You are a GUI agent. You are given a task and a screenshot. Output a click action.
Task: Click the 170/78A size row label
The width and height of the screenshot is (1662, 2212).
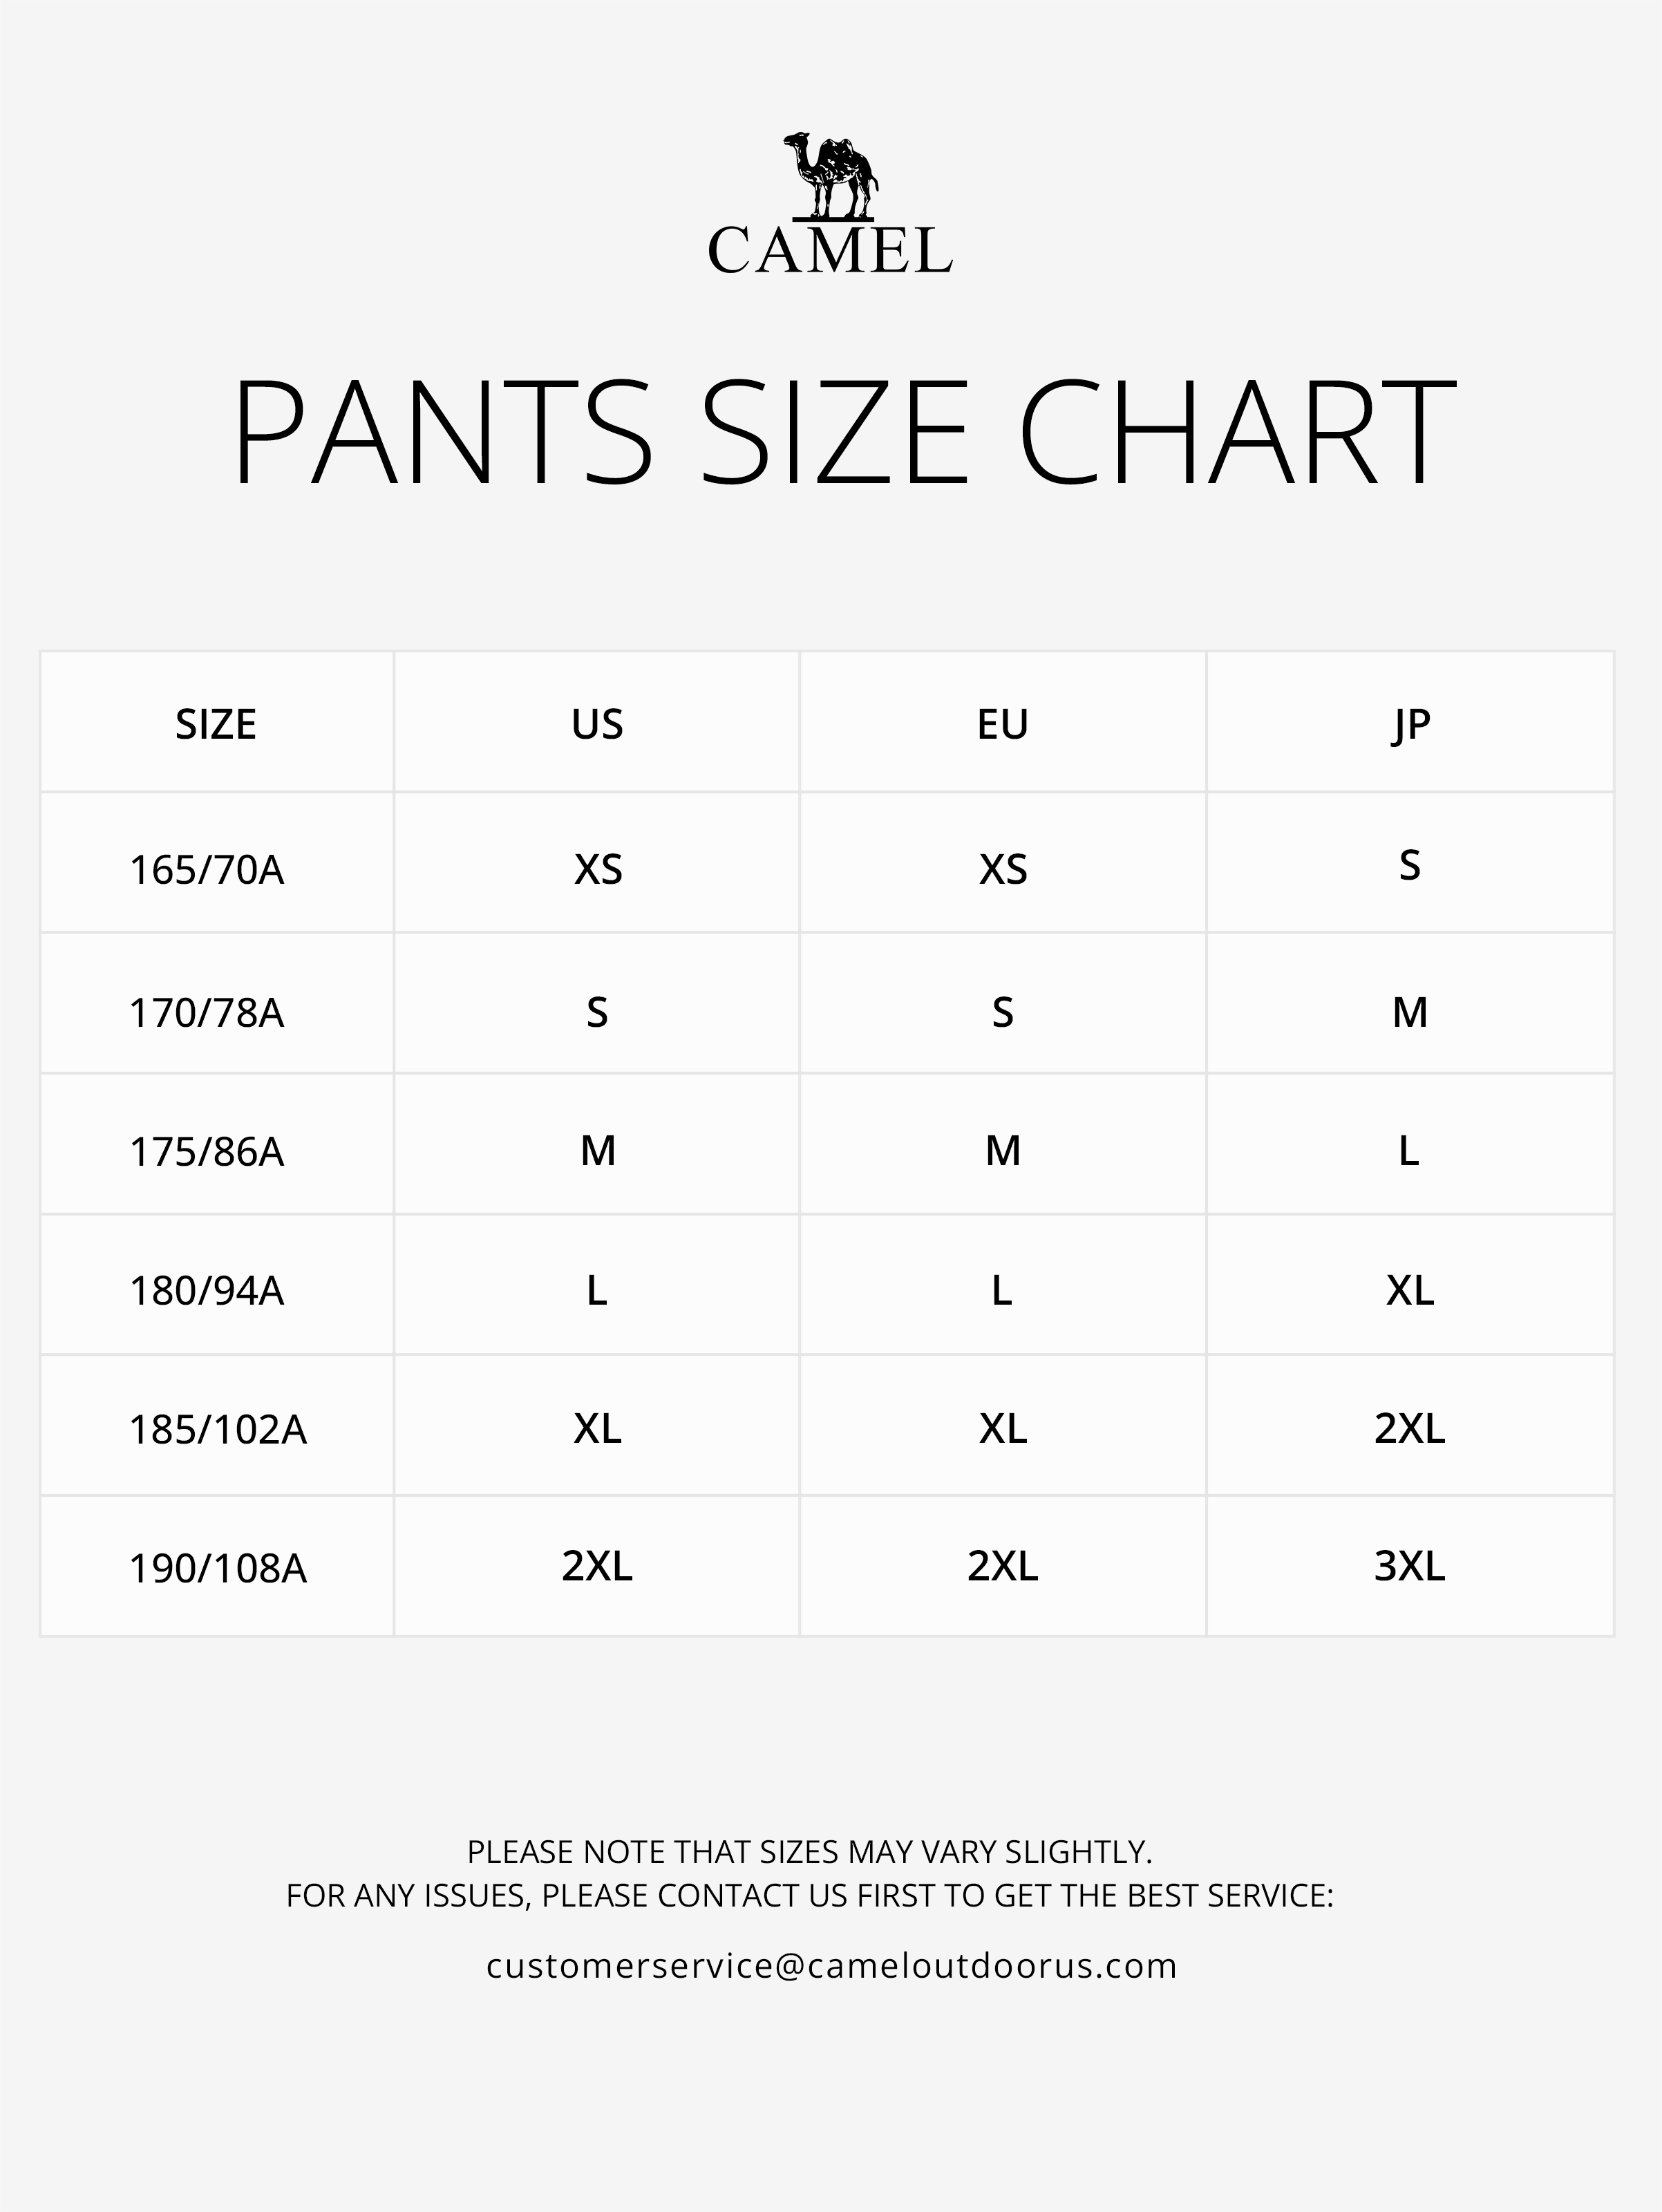pyautogui.click(x=207, y=1013)
